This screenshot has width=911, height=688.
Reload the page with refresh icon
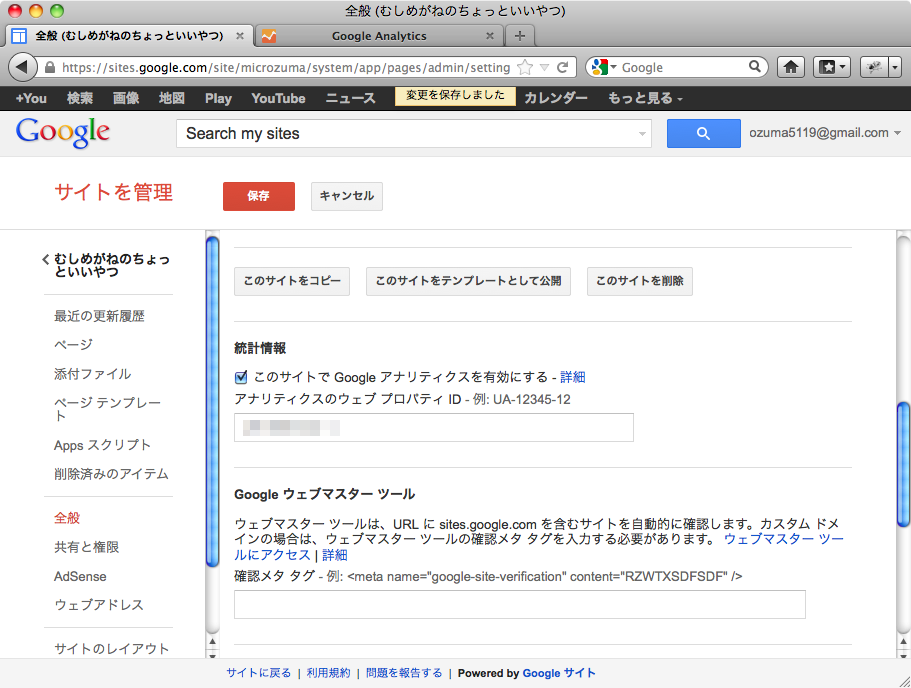click(562, 67)
